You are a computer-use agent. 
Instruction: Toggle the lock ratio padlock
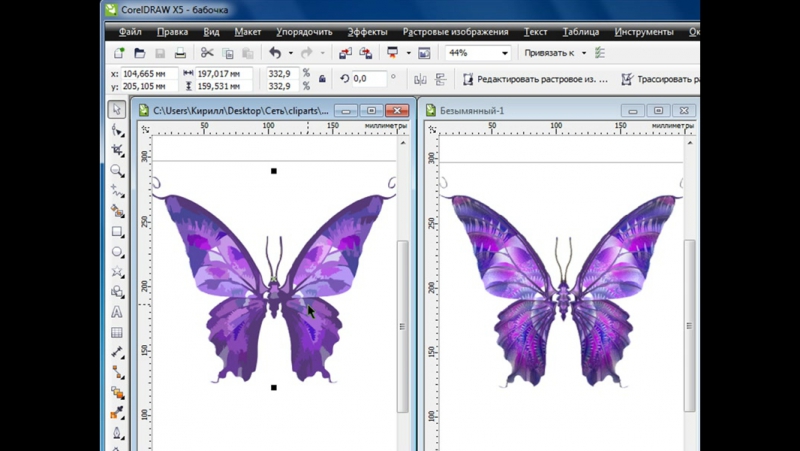(322, 79)
